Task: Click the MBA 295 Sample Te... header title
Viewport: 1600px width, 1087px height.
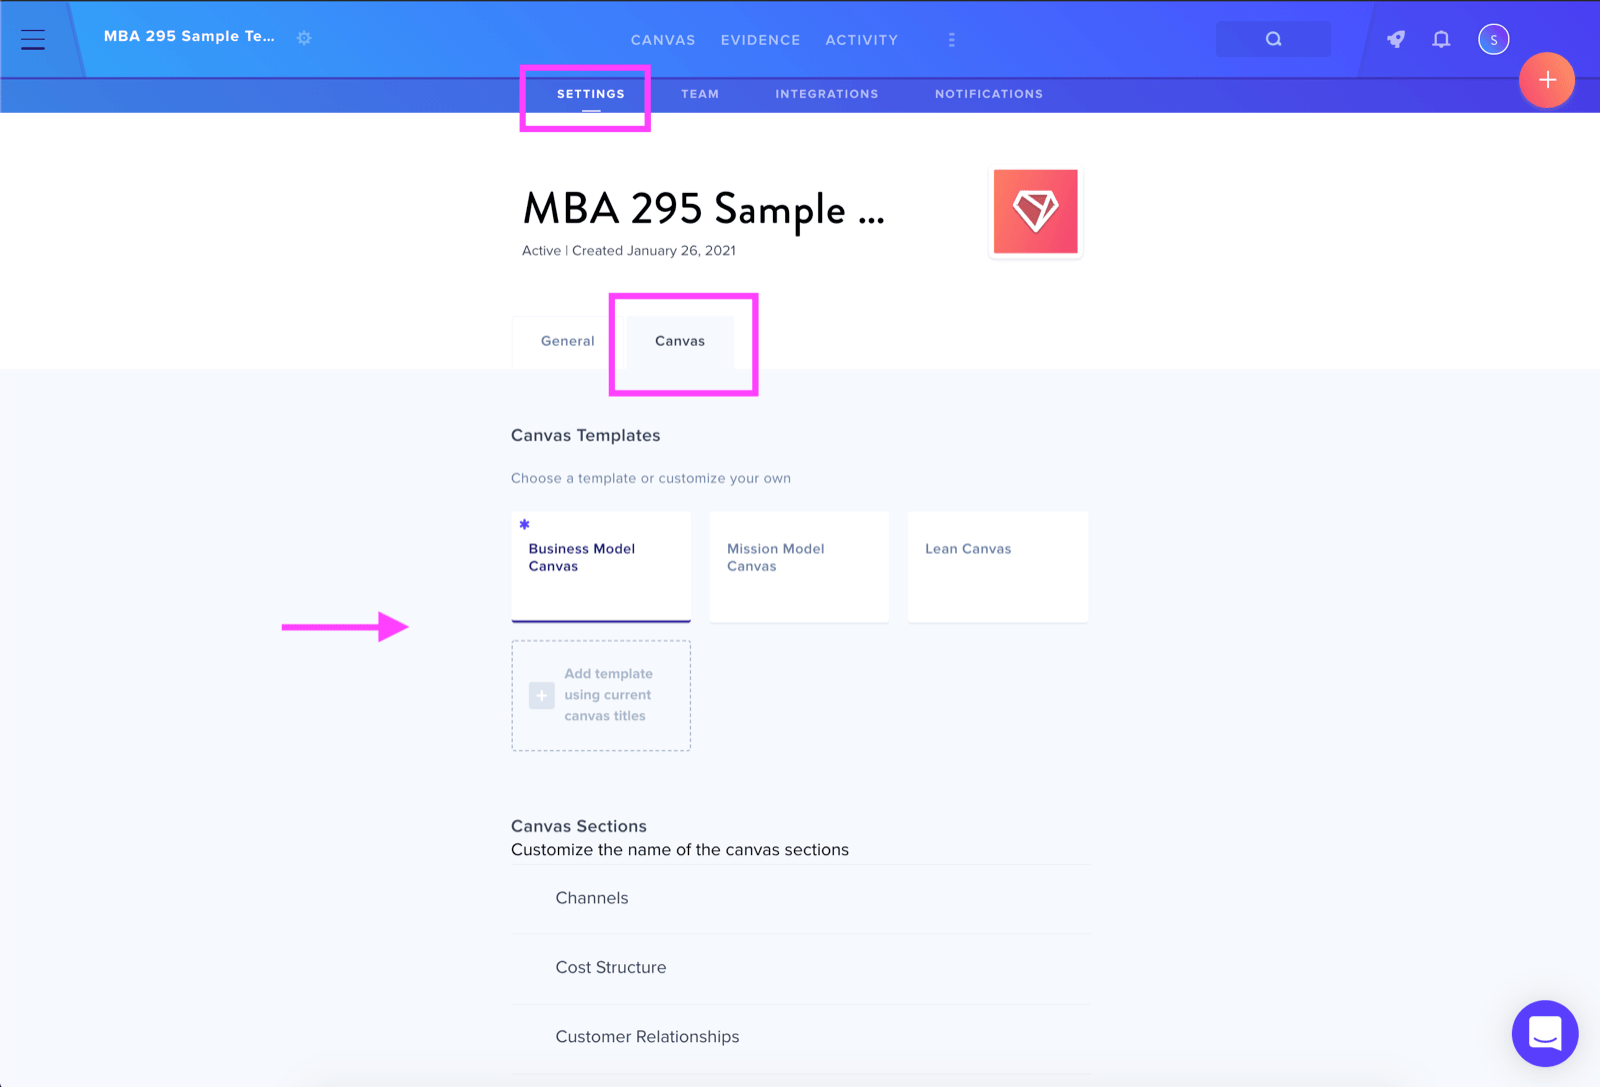Action: 189,36
